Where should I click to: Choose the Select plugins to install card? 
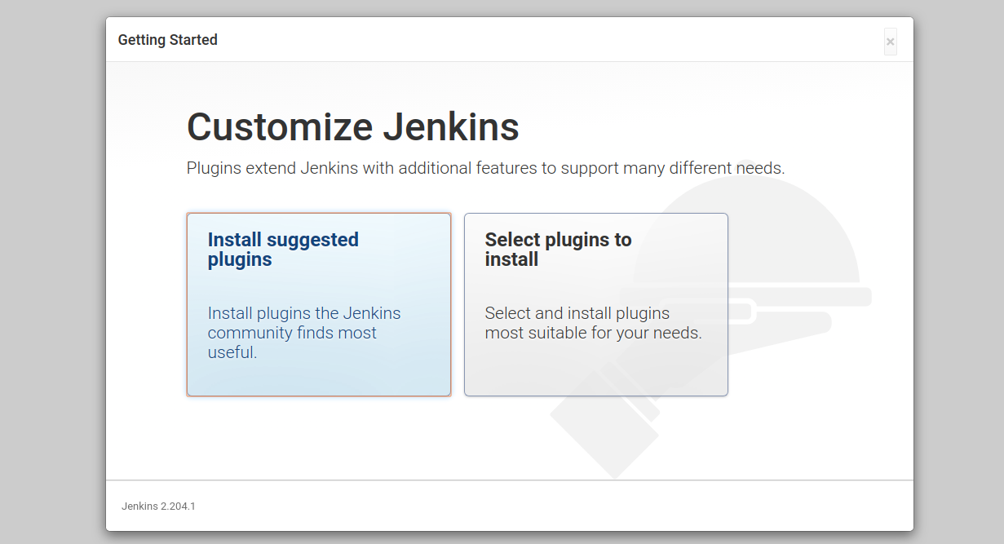pyautogui.click(x=596, y=305)
